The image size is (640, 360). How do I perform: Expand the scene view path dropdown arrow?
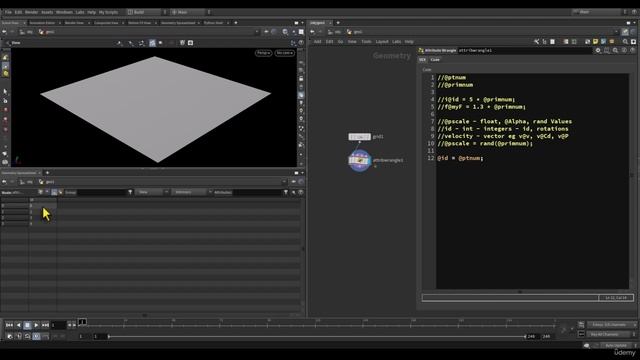click(257, 32)
